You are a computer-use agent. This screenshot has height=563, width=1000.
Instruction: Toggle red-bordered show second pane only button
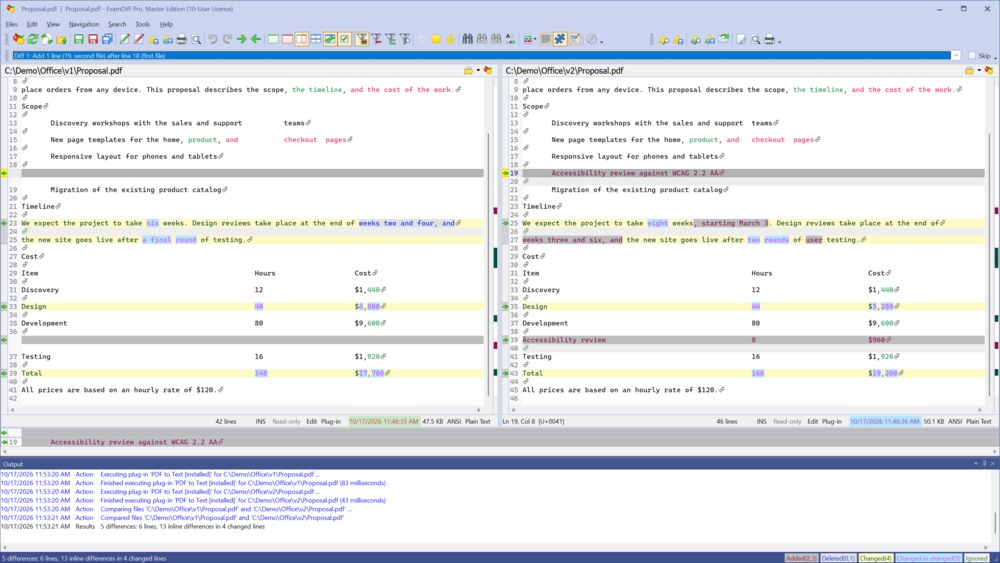[287, 40]
